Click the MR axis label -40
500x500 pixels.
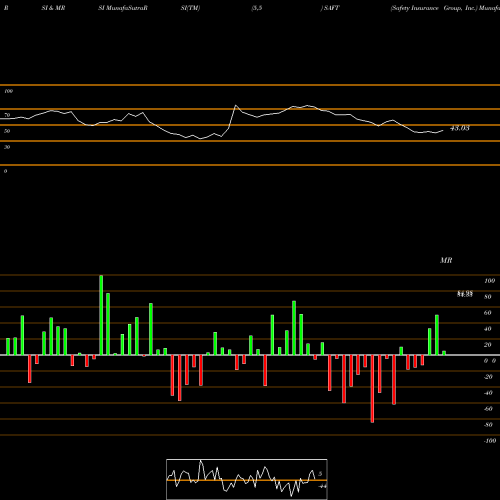pyautogui.click(x=488, y=393)
